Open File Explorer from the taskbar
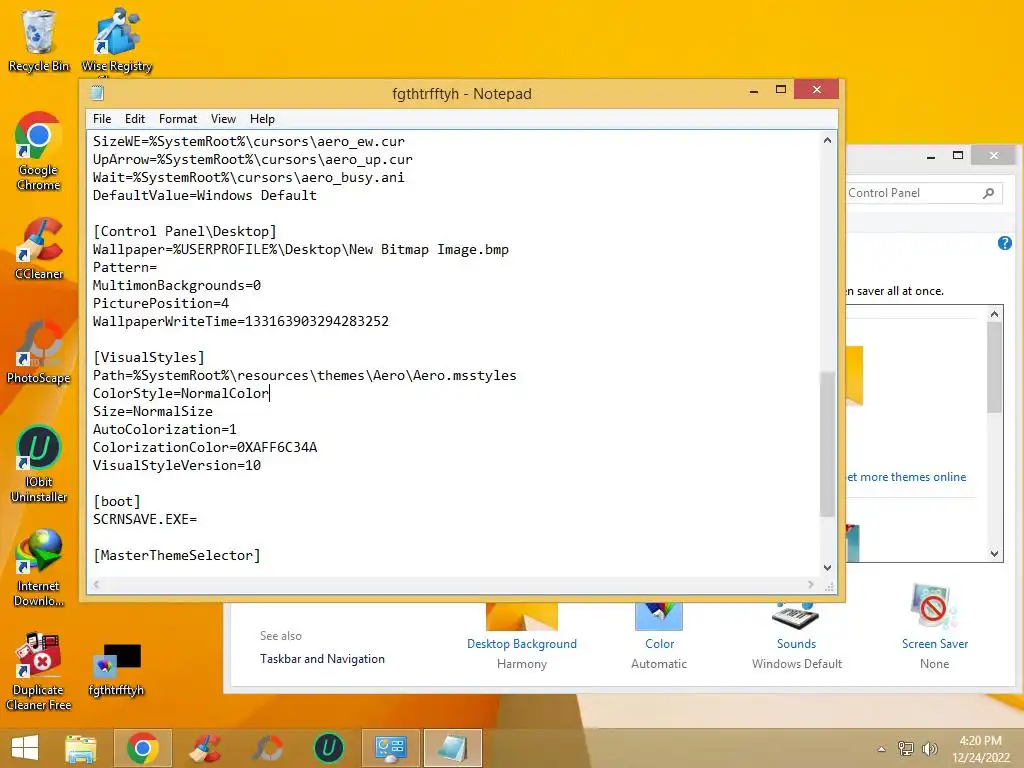The width and height of the screenshot is (1024, 768). tap(81, 748)
